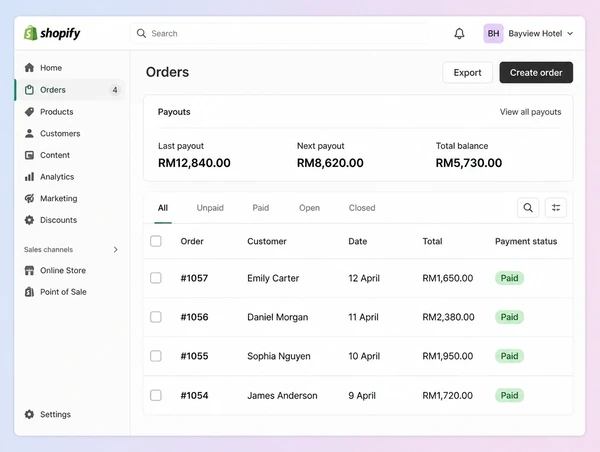Click the BH account avatar
Image resolution: width=600 pixels, height=452 pixels.
(493, 34)
